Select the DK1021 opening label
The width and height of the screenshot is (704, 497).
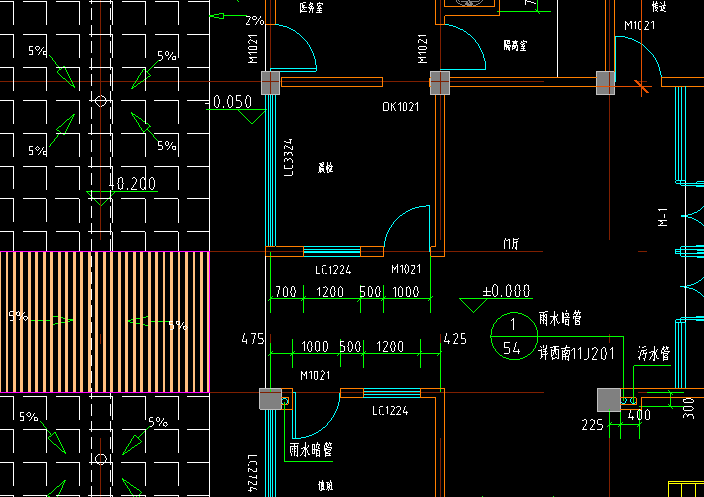tap(400, 107)
